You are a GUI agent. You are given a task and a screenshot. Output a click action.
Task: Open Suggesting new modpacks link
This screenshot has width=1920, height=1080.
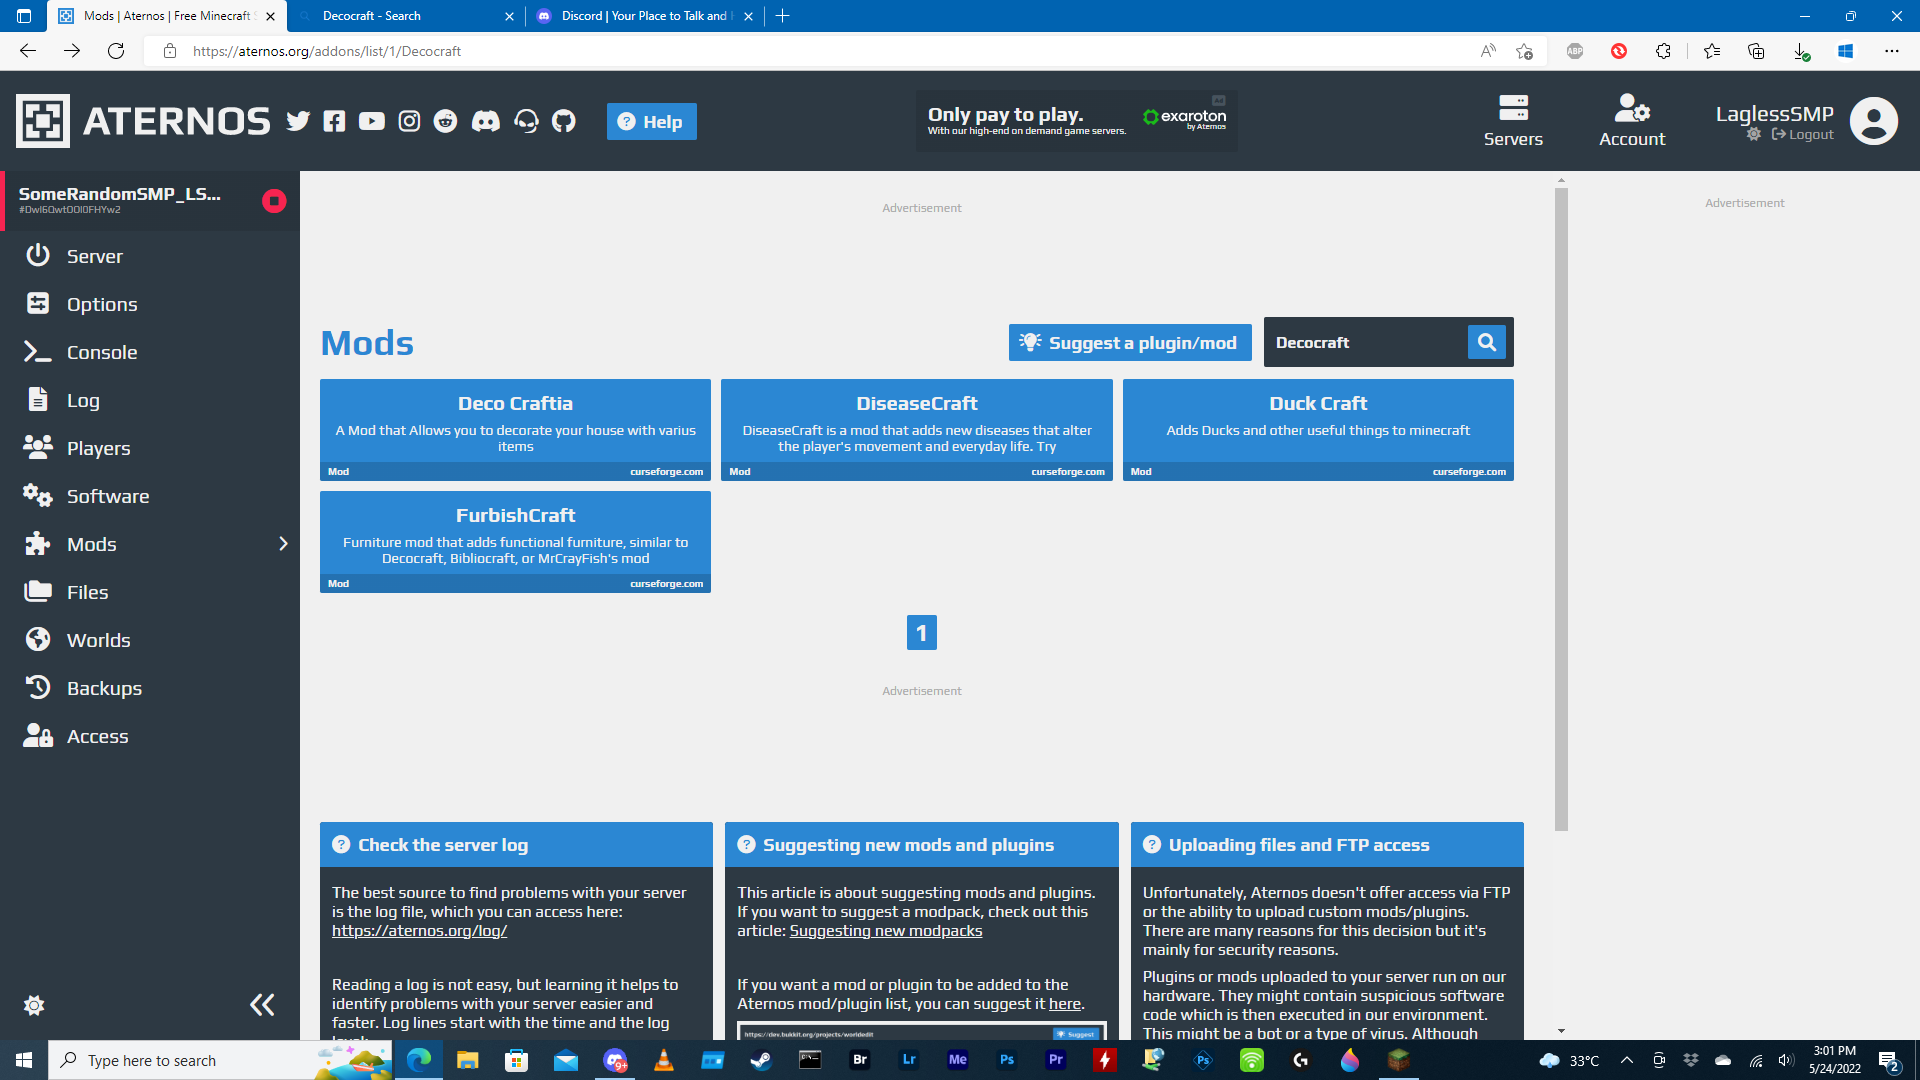click(x=886, y=931)
